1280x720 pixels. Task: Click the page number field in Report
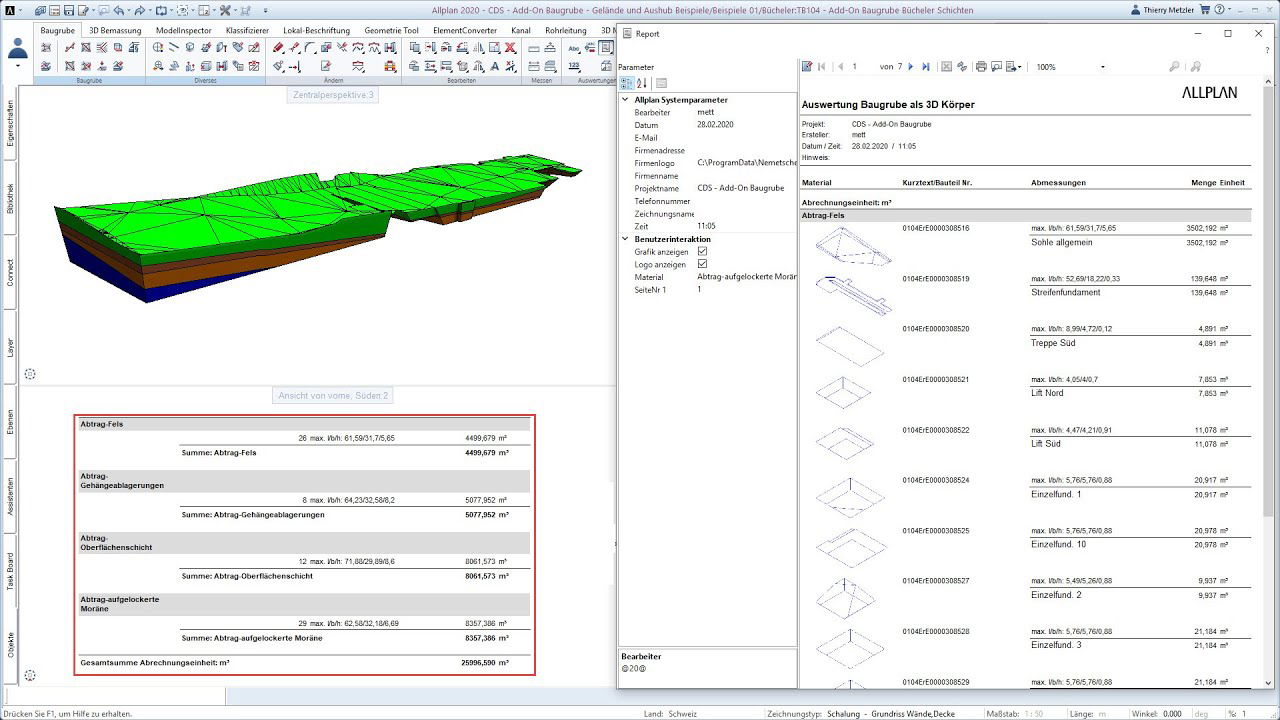(862, 67)
